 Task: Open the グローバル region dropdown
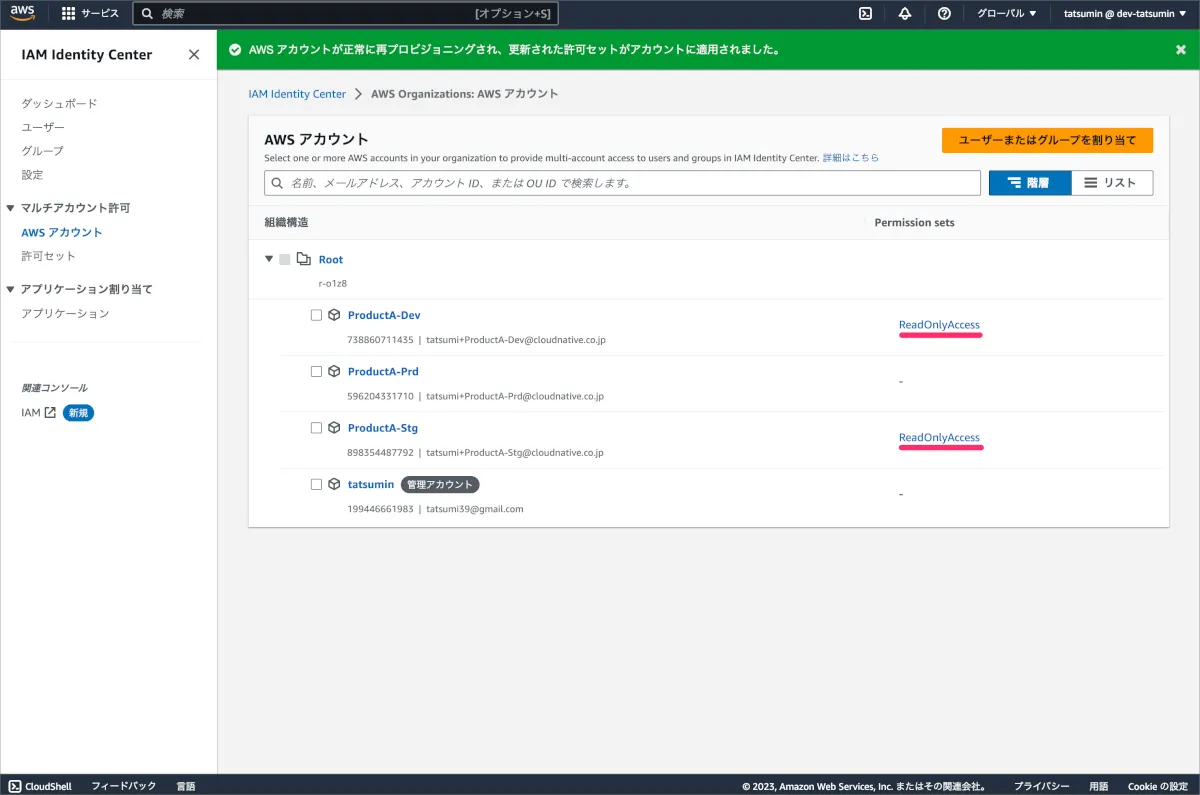click(1006, 13)
